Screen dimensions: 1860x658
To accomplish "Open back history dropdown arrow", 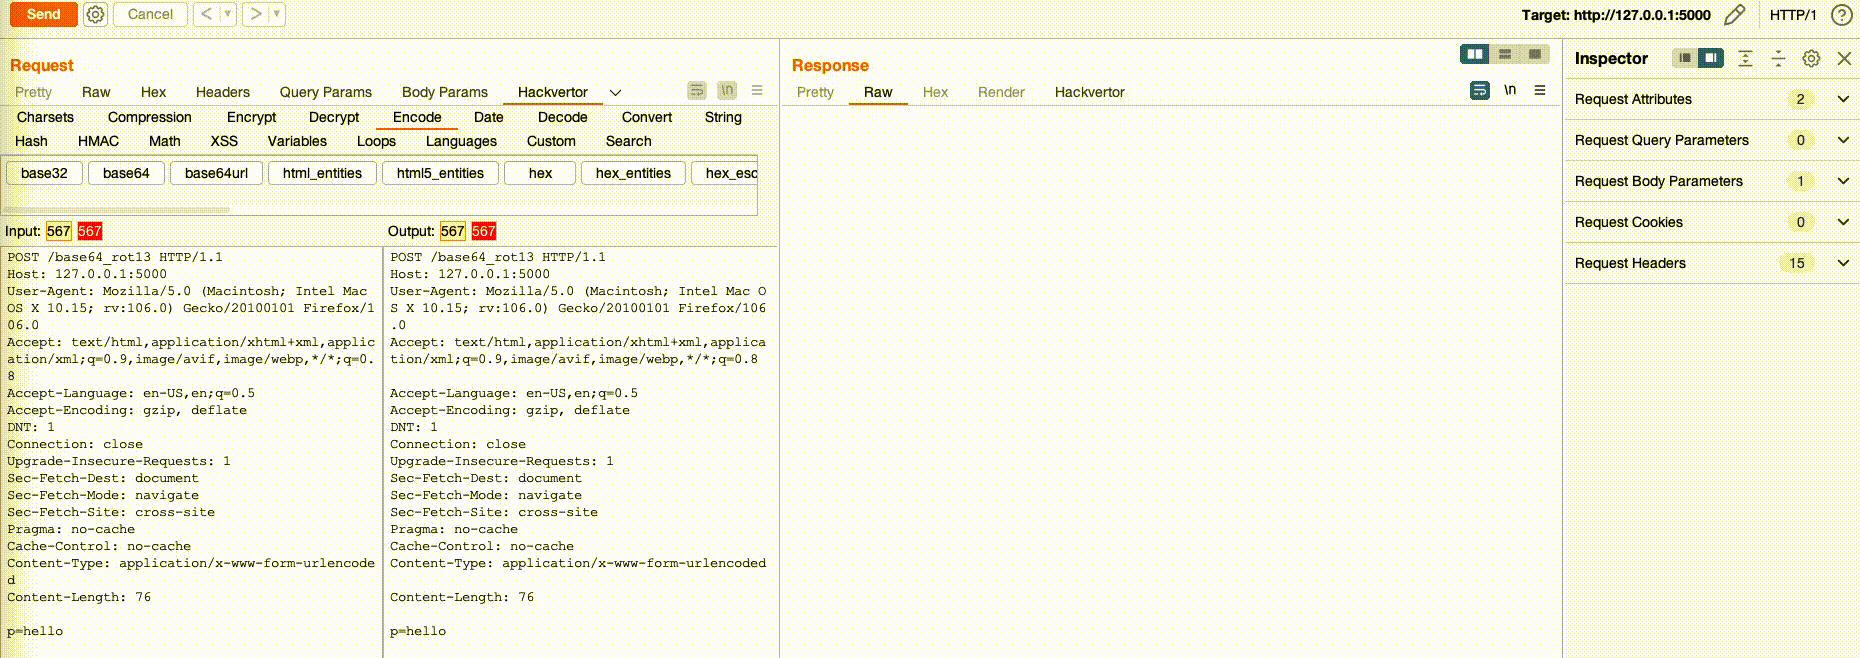I will pos(228,14).
